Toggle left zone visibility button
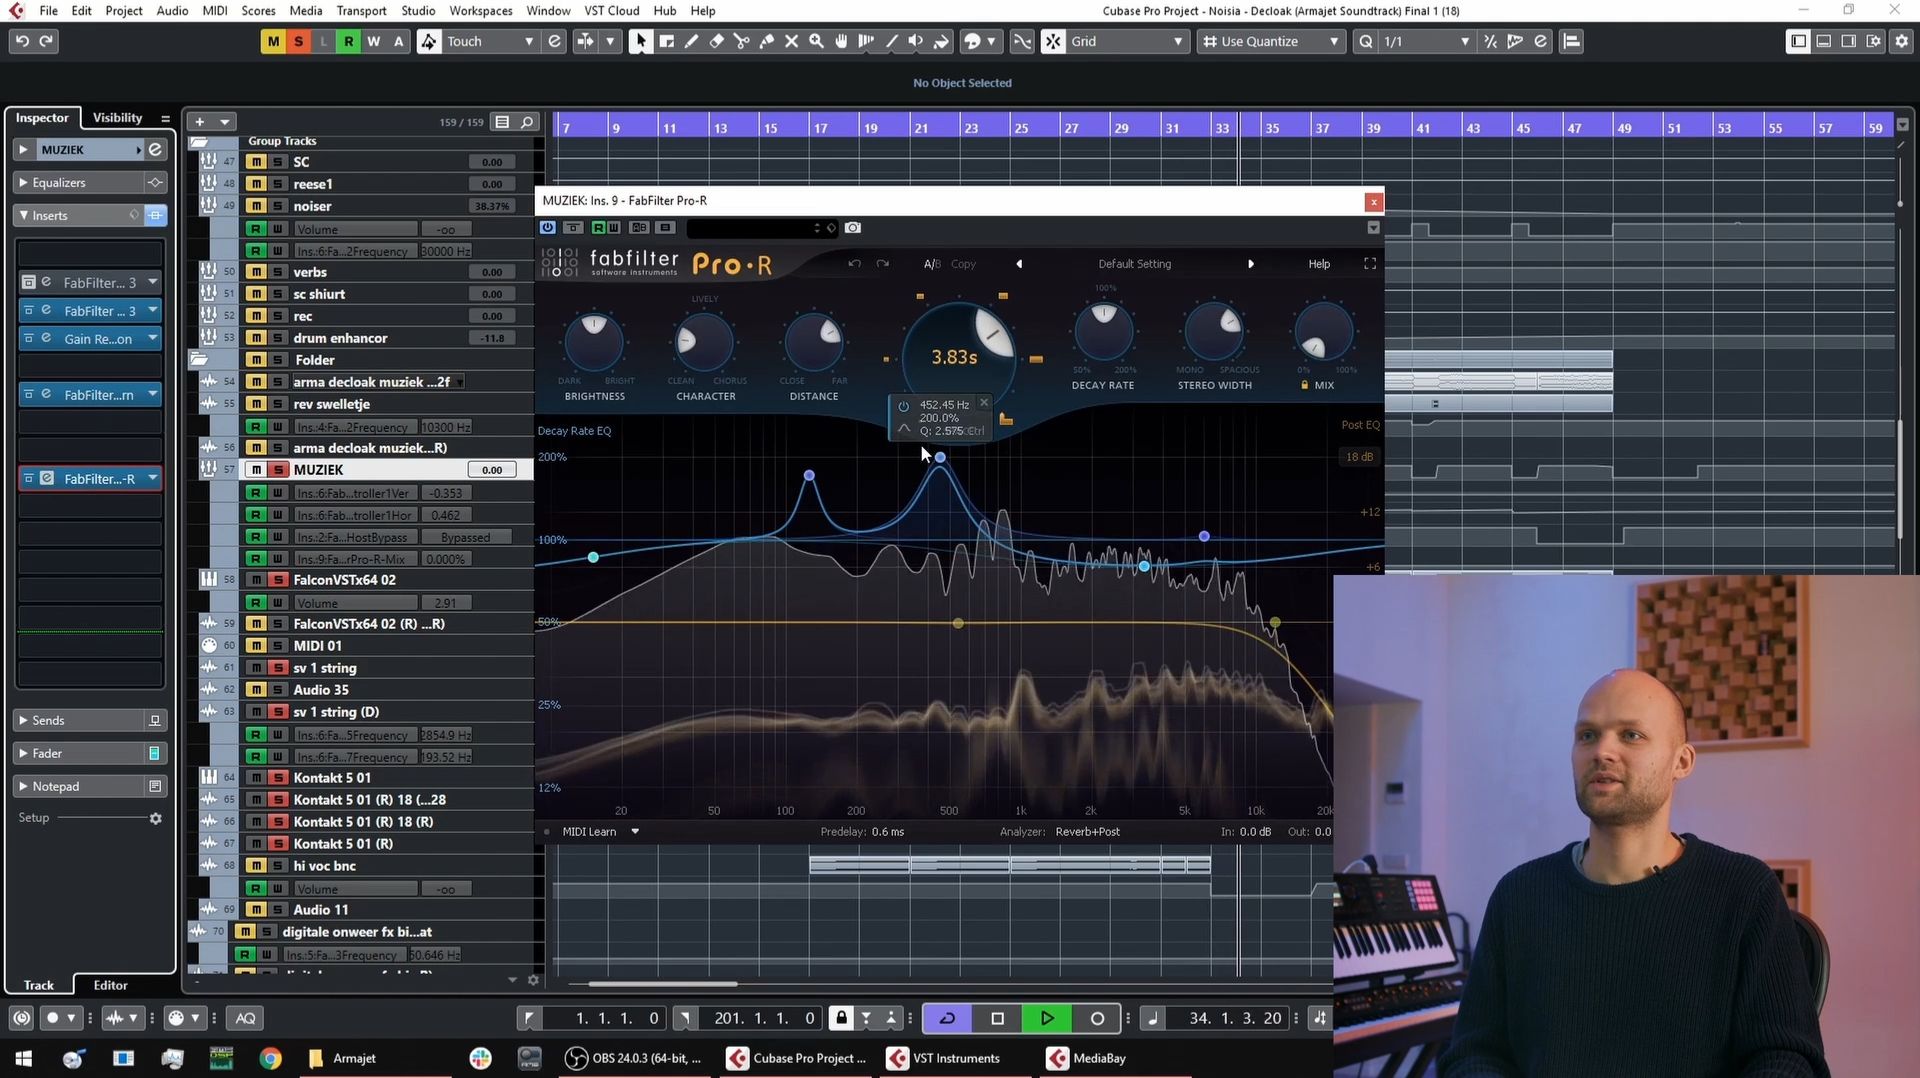1920x1078 pixels. pos(1798,41)
